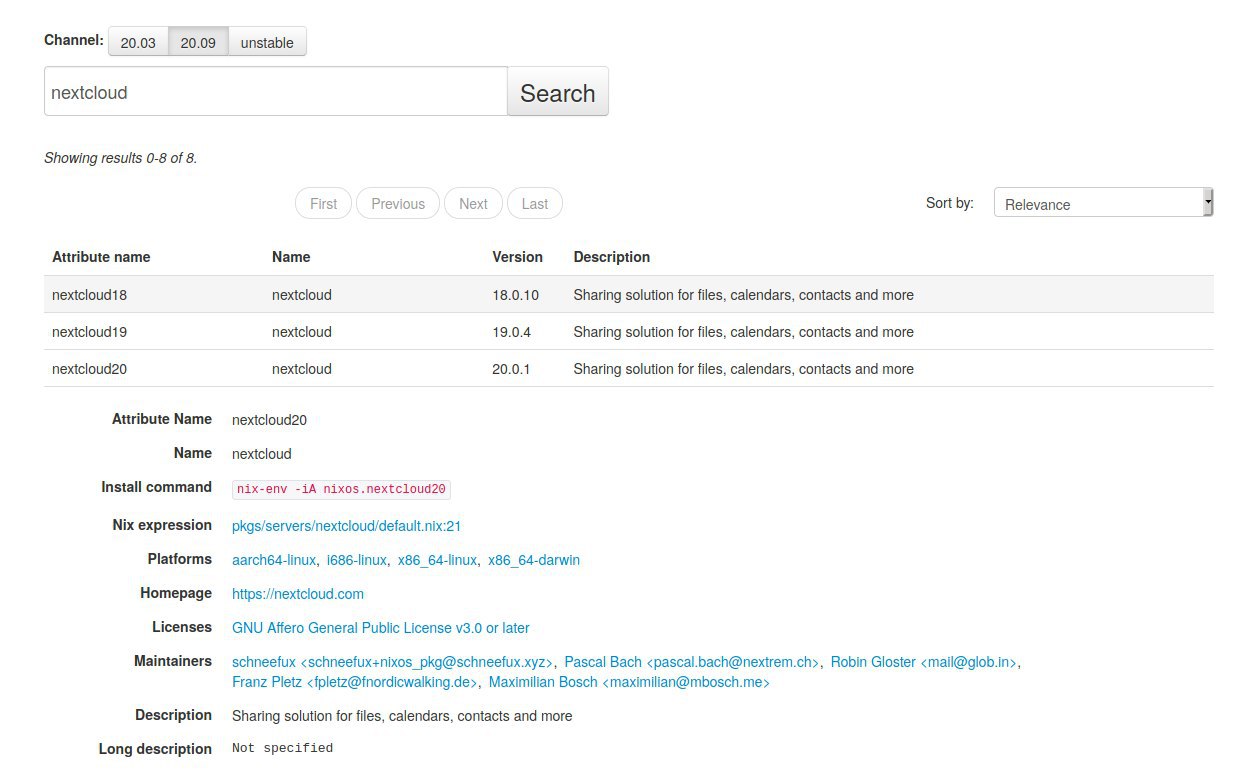The height and width of the screenshot is (769, 1254).
Task: Email maintainer Franz Pletz
Action: point(355,682)
